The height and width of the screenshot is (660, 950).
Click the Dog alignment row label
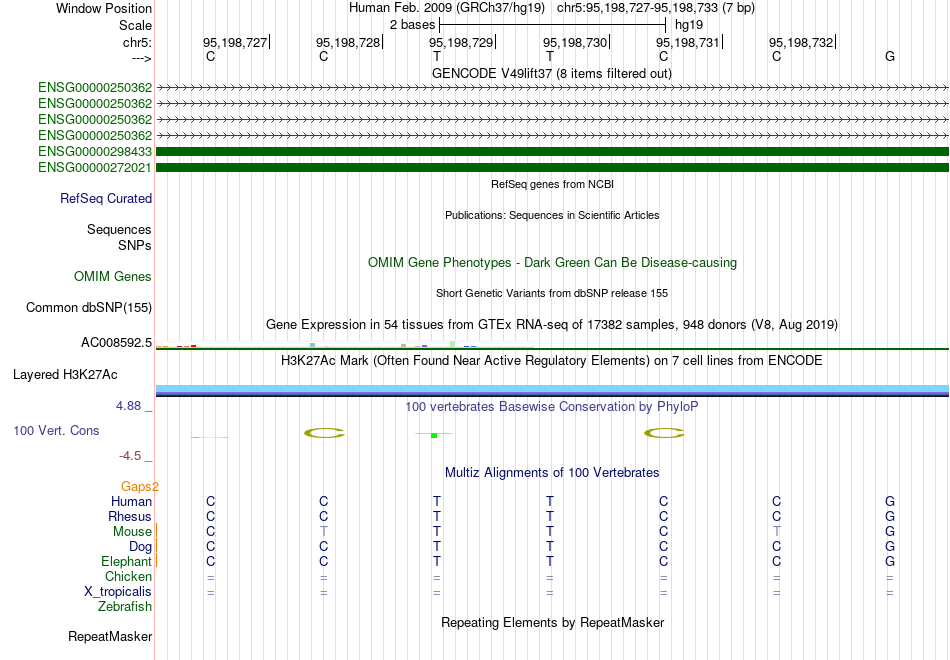click(x=140, y=547)
